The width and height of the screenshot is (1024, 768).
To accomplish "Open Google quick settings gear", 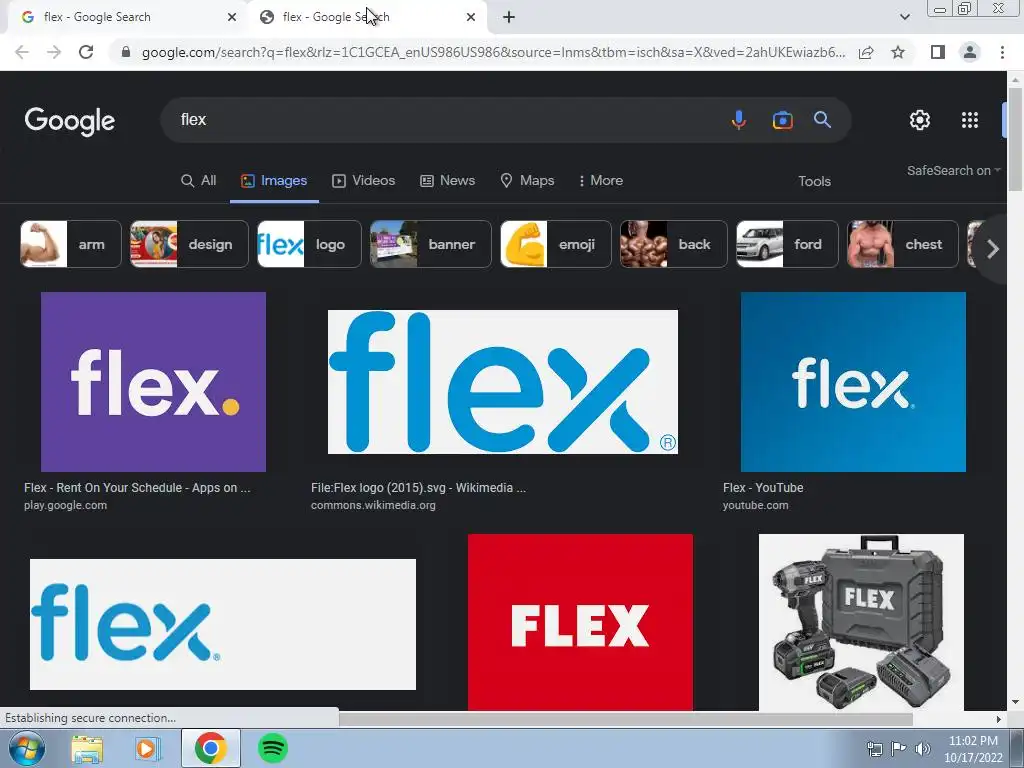I will coord(920,120).
